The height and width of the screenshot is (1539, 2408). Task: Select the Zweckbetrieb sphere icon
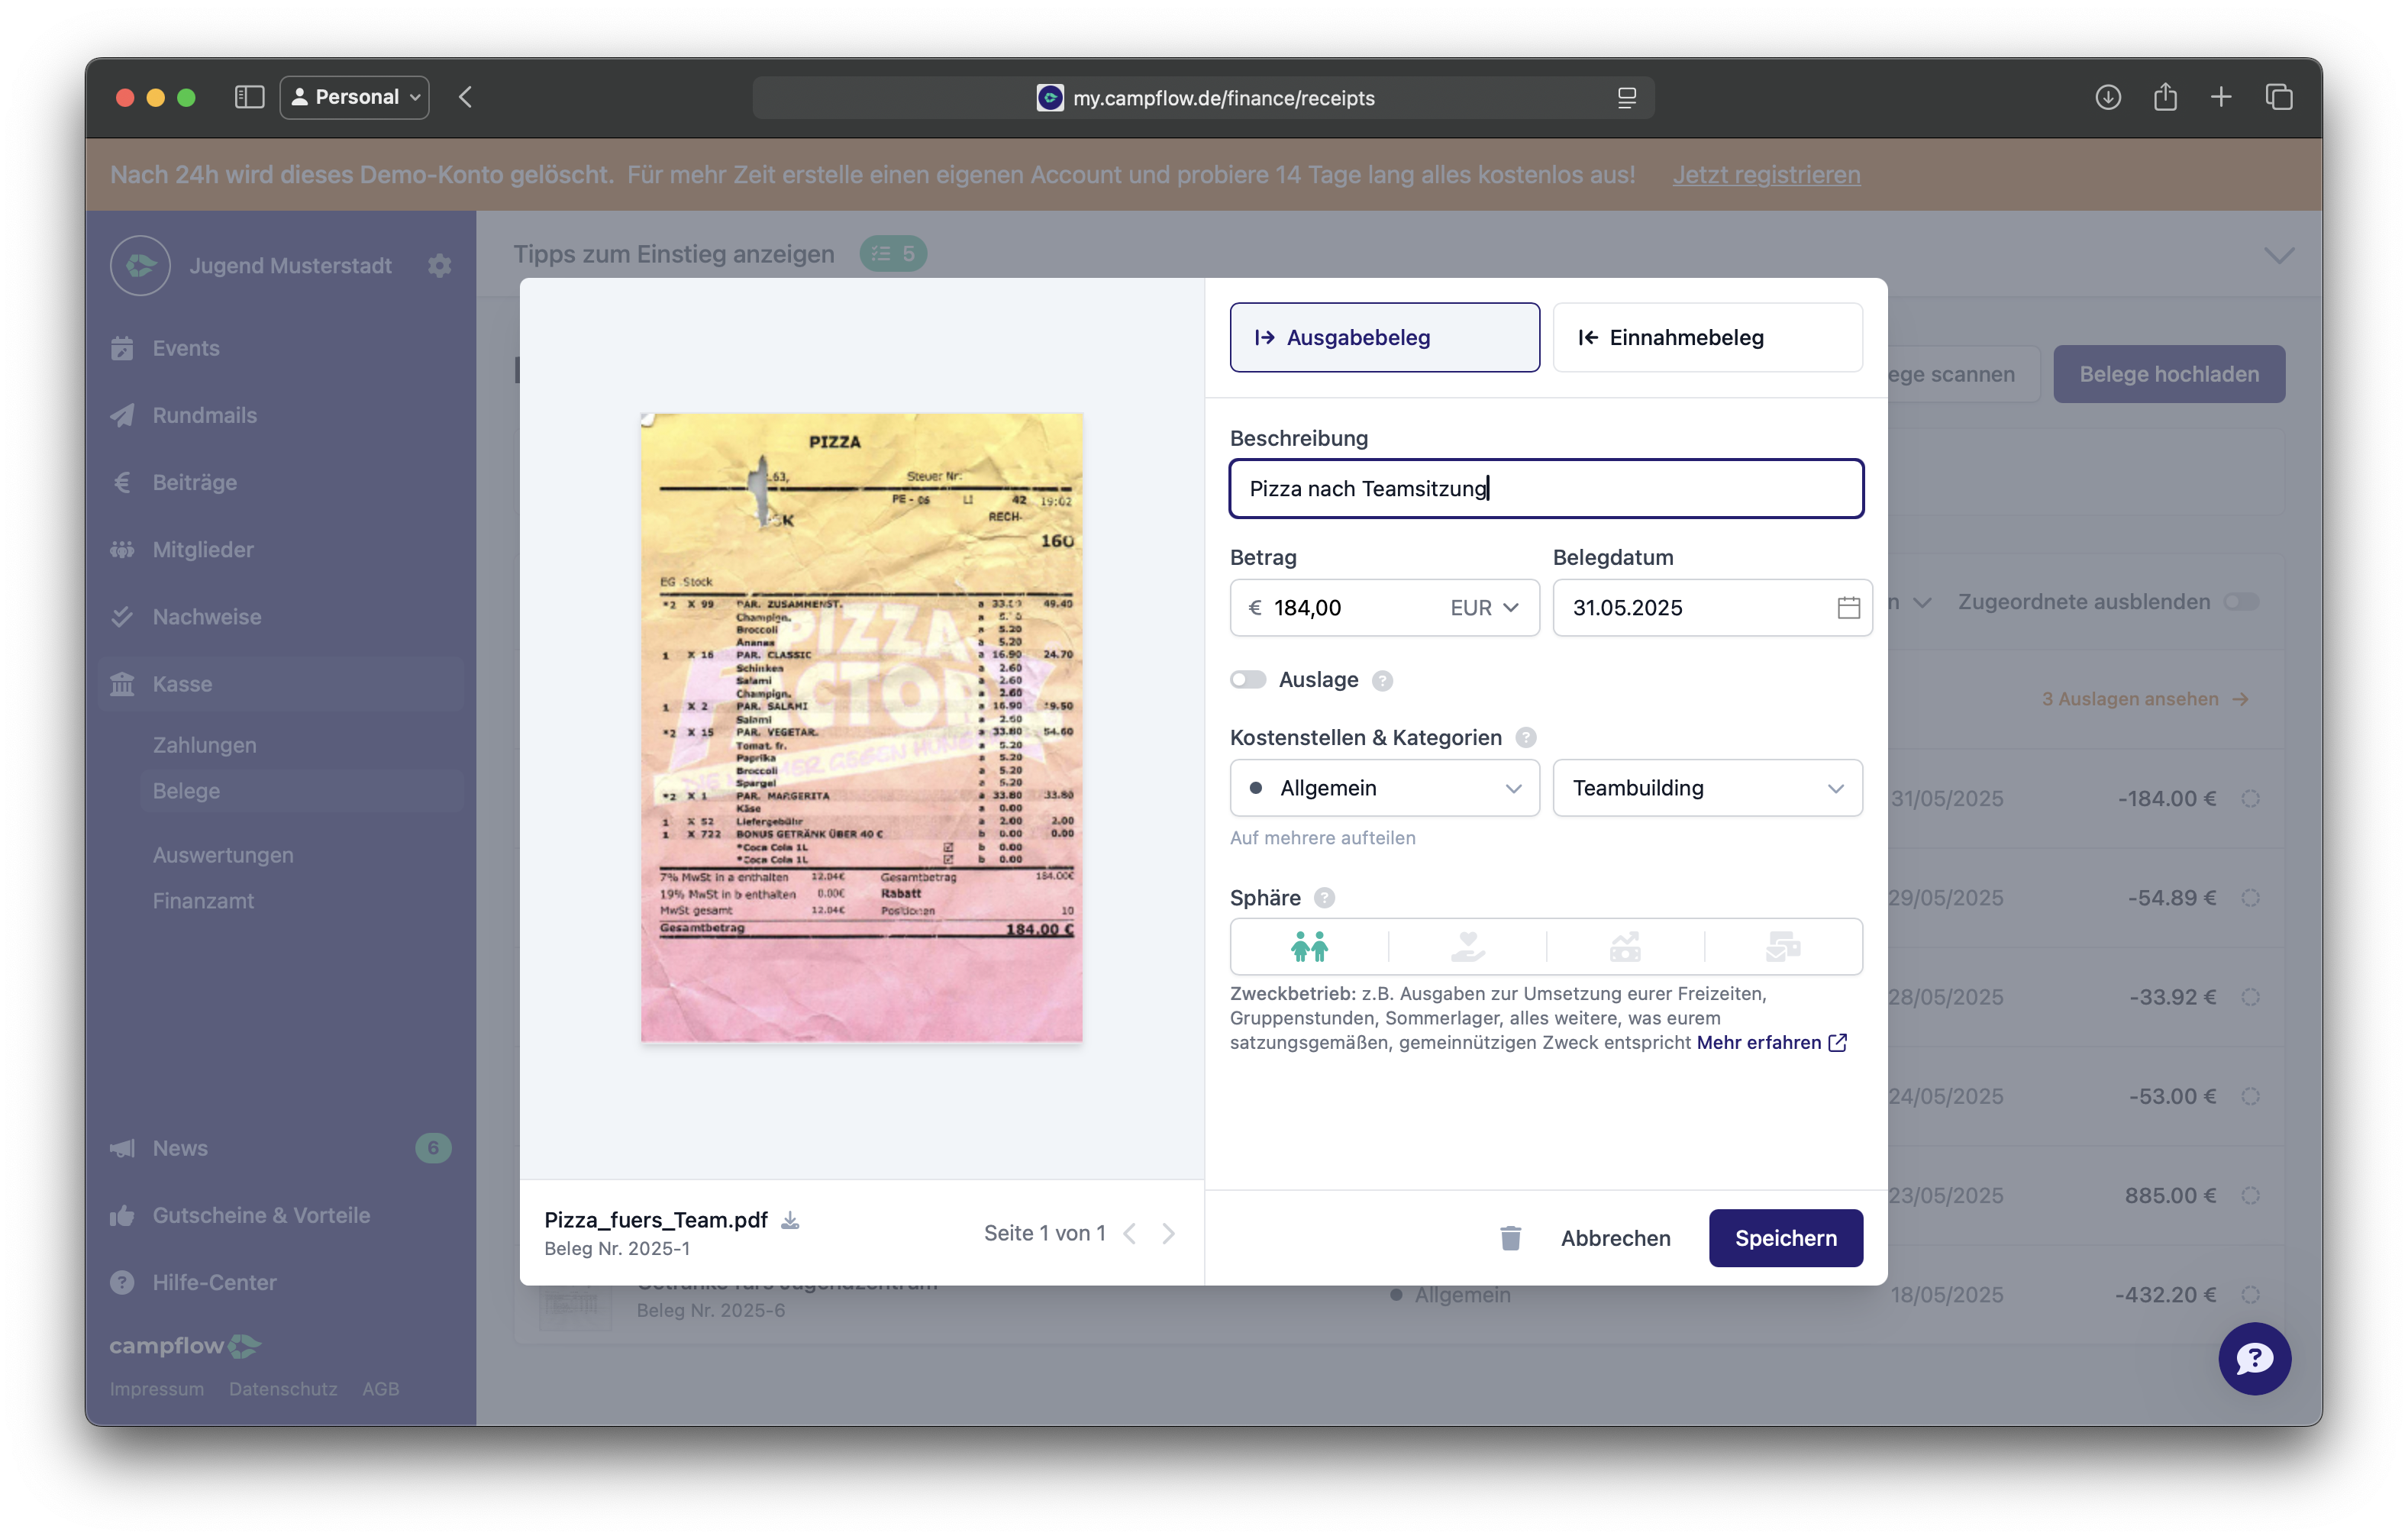coord(1309,946)
